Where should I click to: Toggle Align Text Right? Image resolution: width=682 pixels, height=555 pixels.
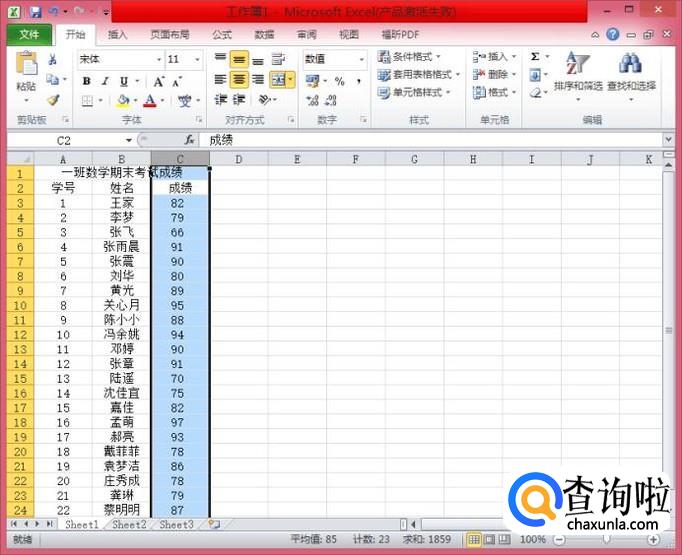tap(258, 80)
